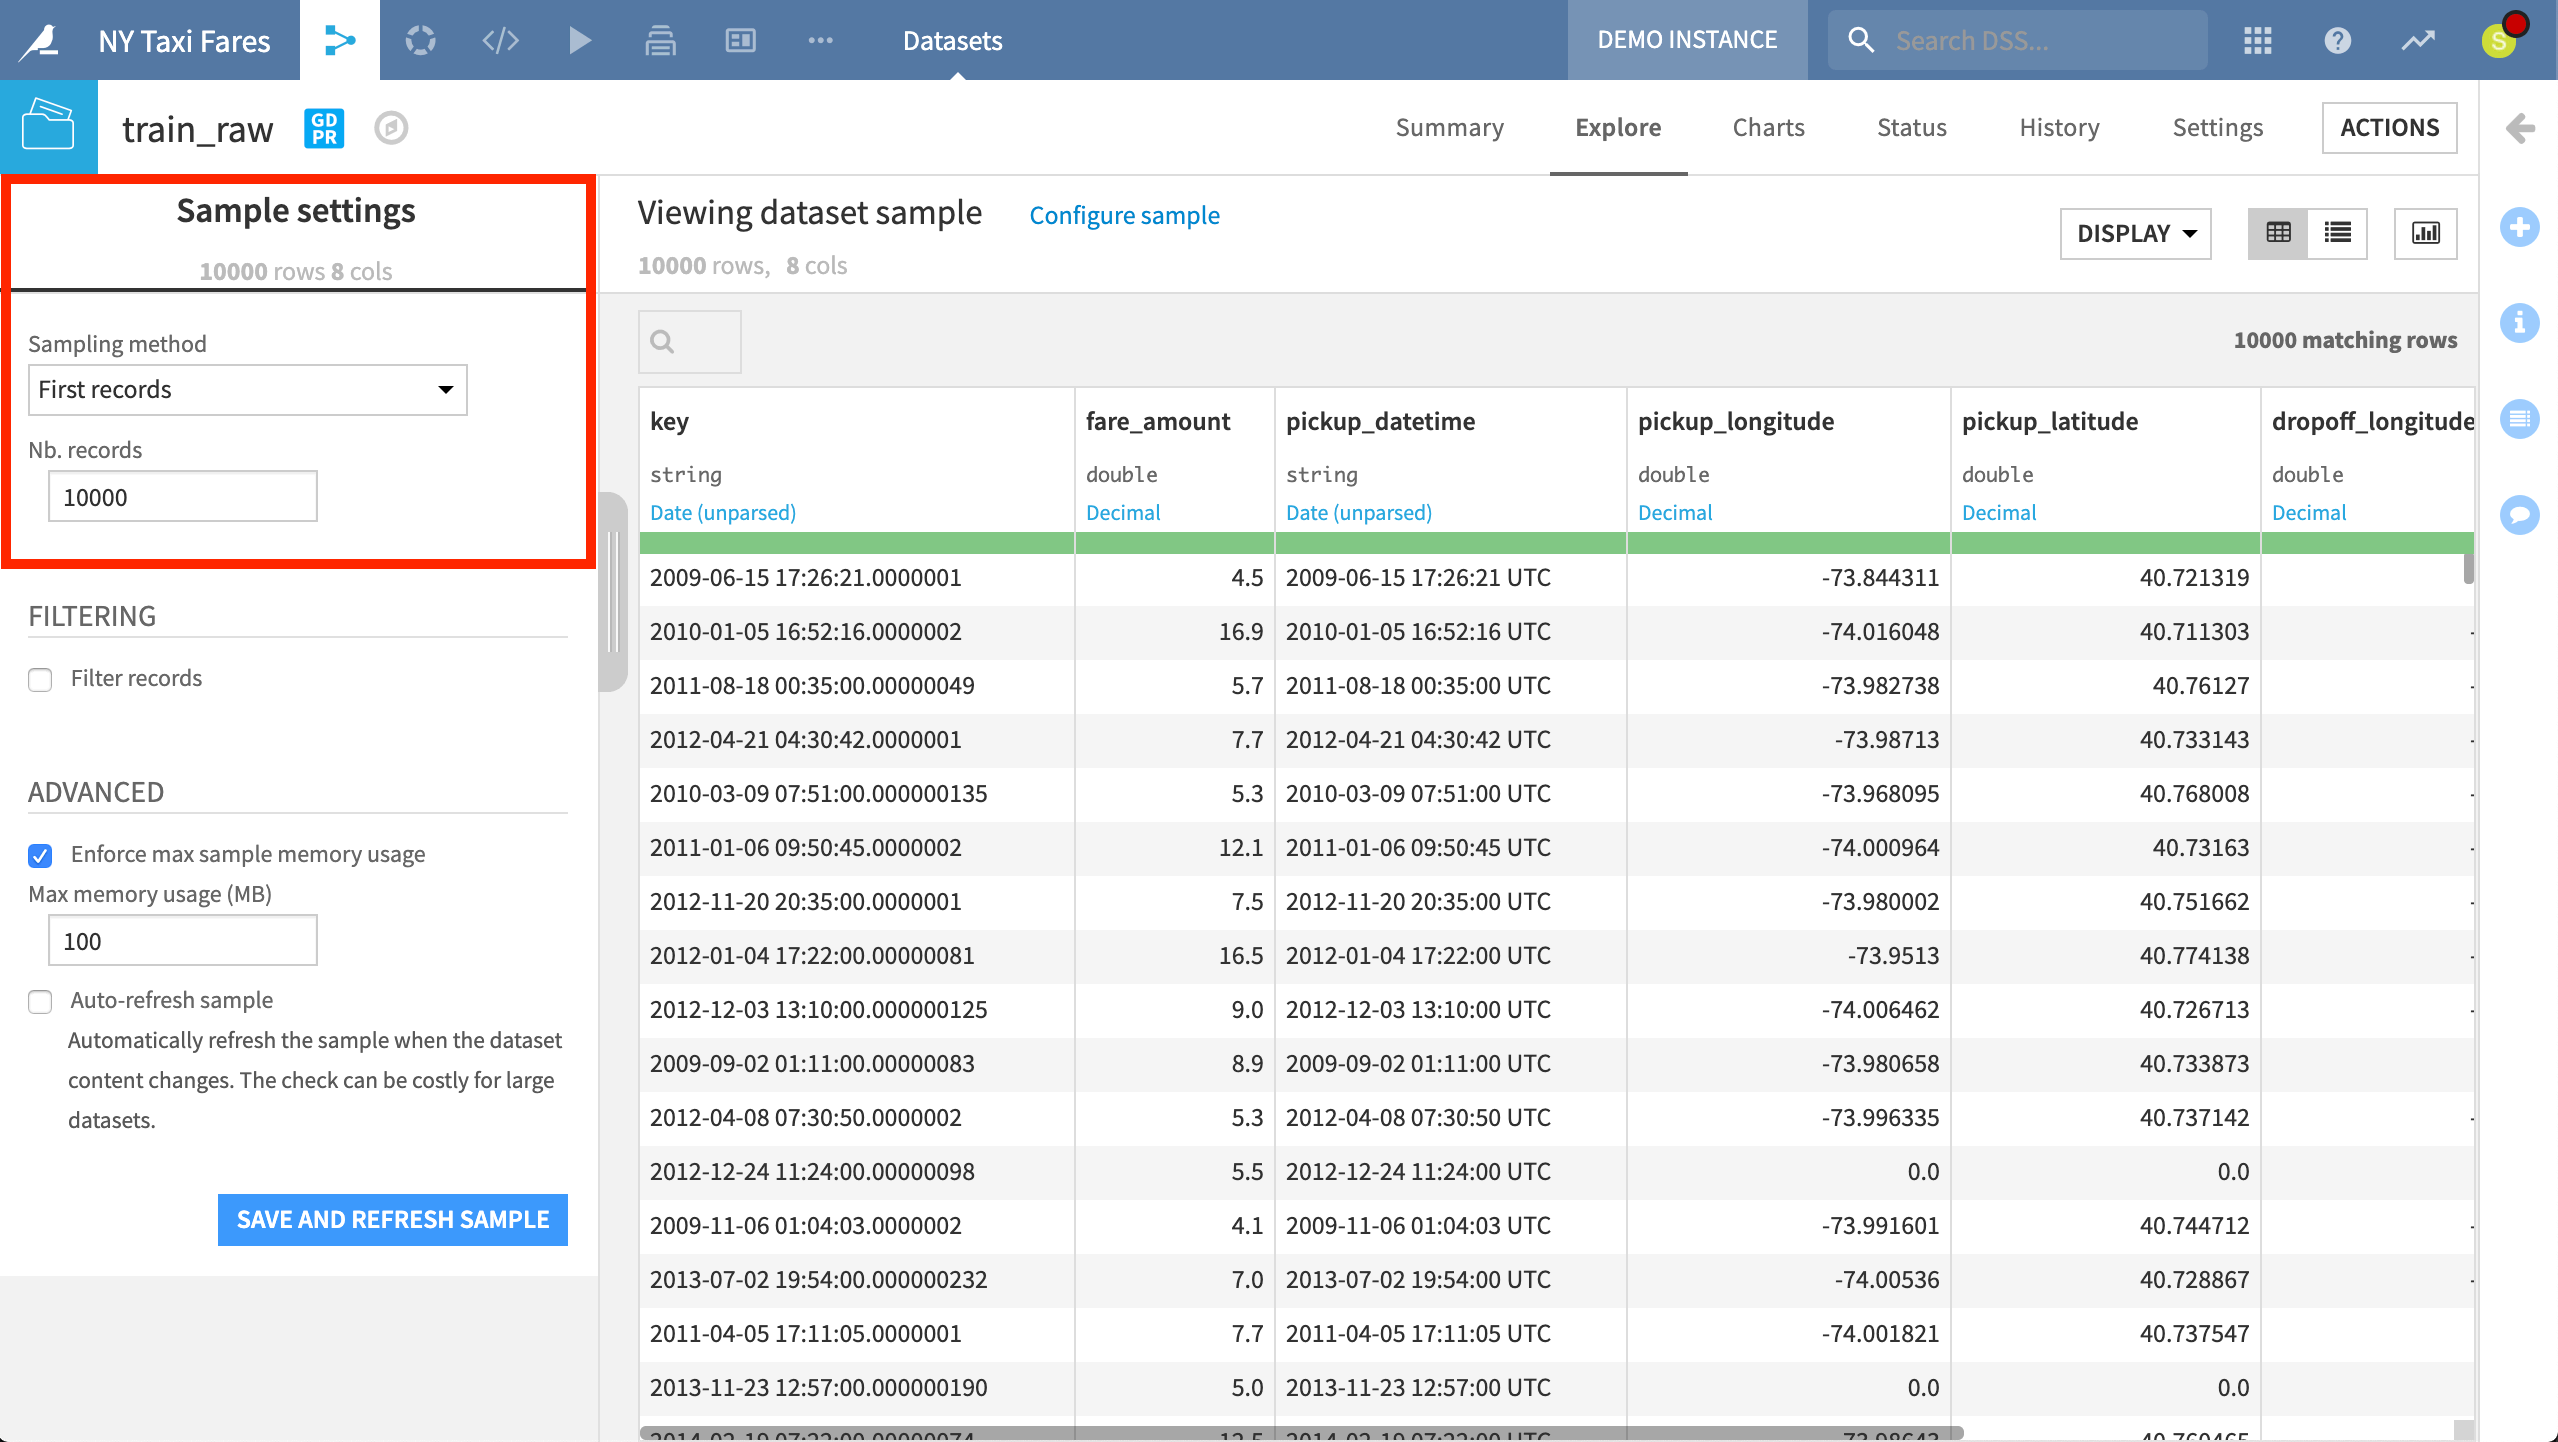Screen dimensions: 2558x1442
Task: Open the activity trend arrow icon
Action: tap(2418, 40)
